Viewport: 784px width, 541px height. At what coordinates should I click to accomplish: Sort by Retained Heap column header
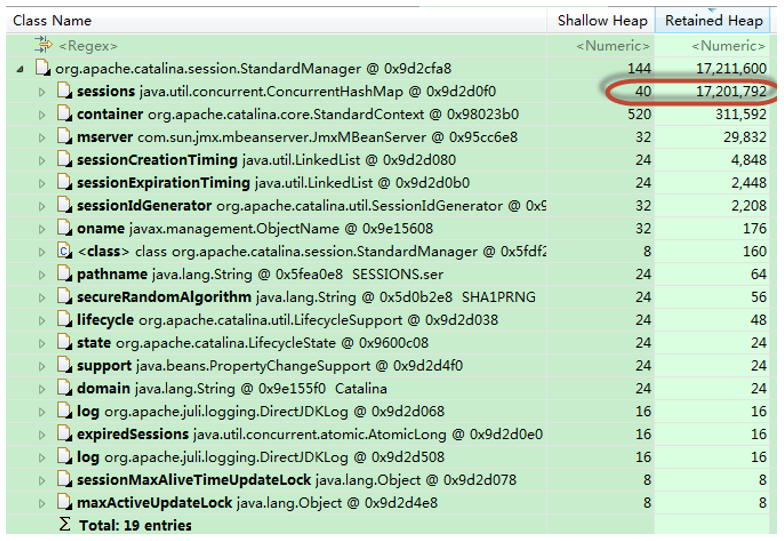[714, 20]
